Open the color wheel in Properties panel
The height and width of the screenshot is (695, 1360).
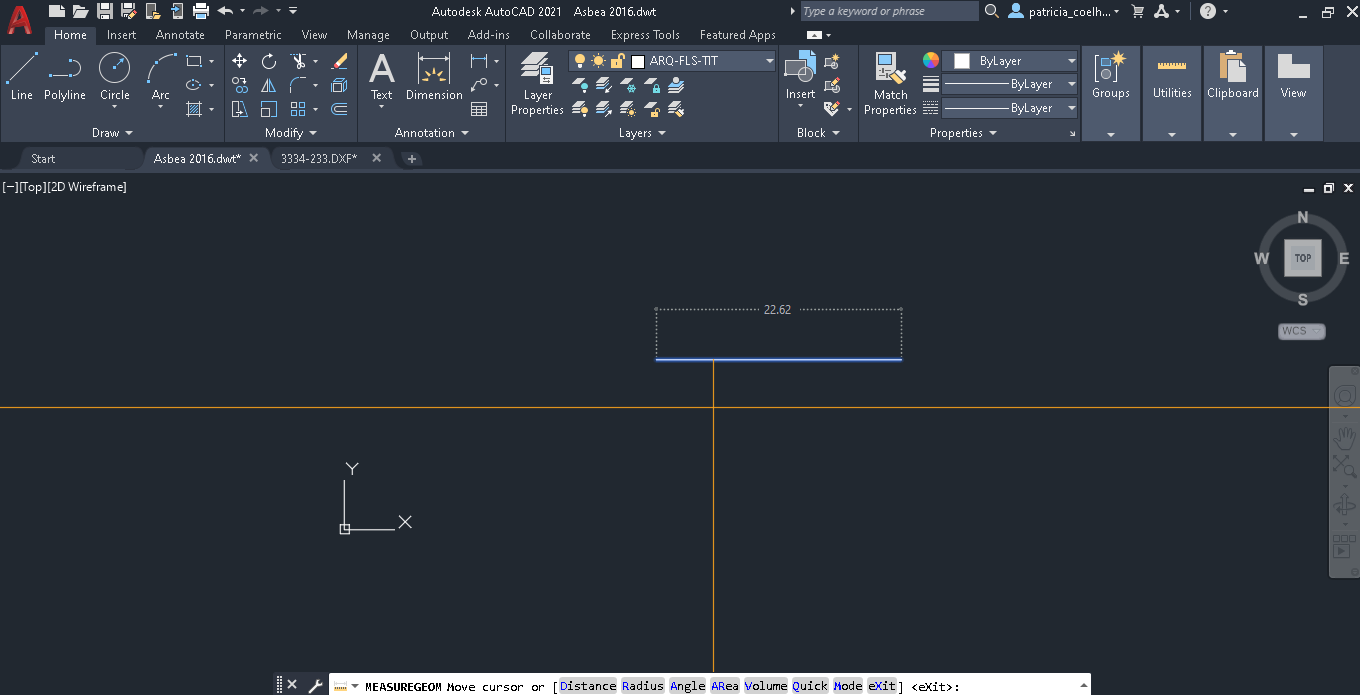[930, 59]
